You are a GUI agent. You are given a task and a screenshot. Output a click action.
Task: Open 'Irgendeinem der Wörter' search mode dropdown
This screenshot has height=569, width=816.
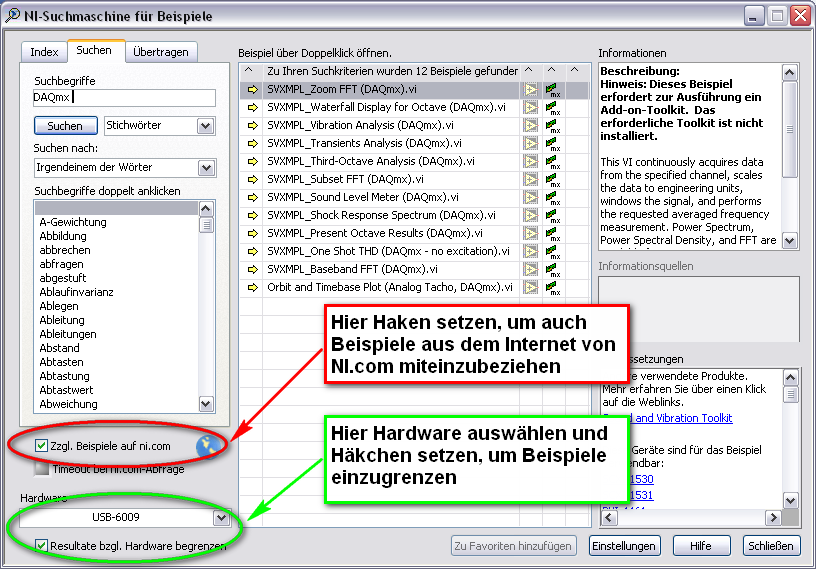207,168
